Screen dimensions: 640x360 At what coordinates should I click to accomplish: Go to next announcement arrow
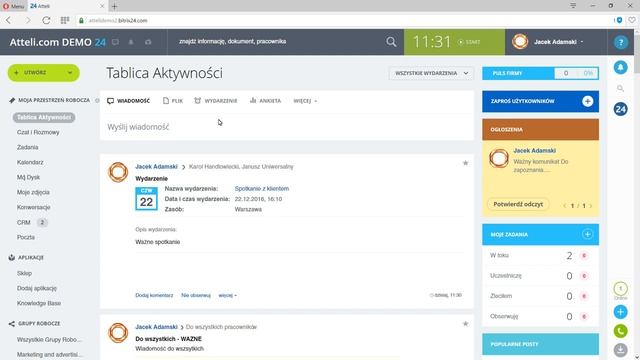tap(590, 206)
